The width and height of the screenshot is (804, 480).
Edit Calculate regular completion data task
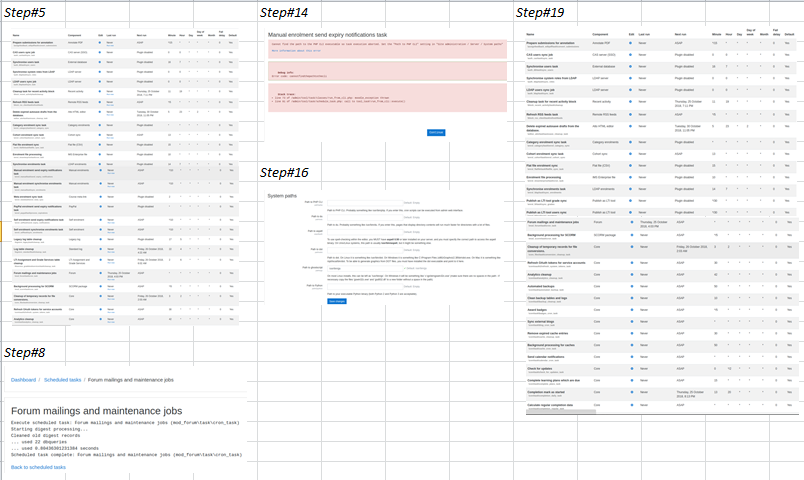(x=632, y=405)
